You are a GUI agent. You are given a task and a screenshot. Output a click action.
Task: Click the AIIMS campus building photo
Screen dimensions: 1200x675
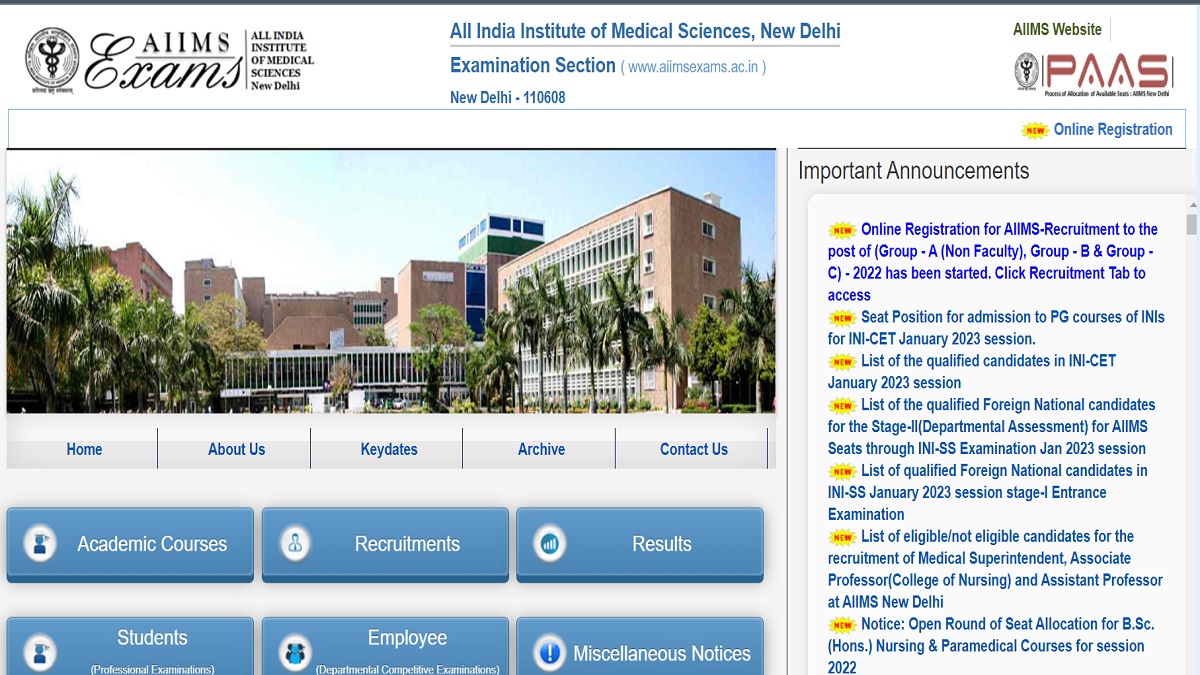pyautogui.click(x=391, y=282)
